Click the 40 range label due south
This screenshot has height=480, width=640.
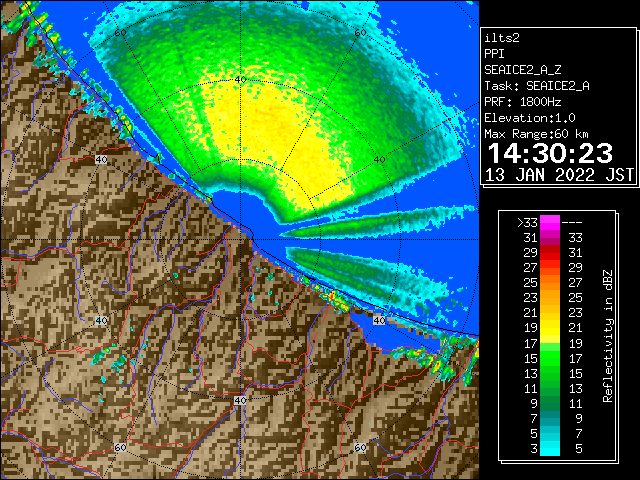click(240, 400)
